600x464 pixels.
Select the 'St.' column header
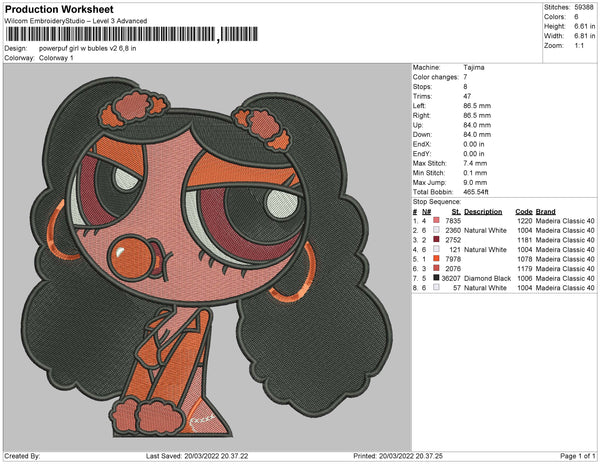click(x=456, y=212)
